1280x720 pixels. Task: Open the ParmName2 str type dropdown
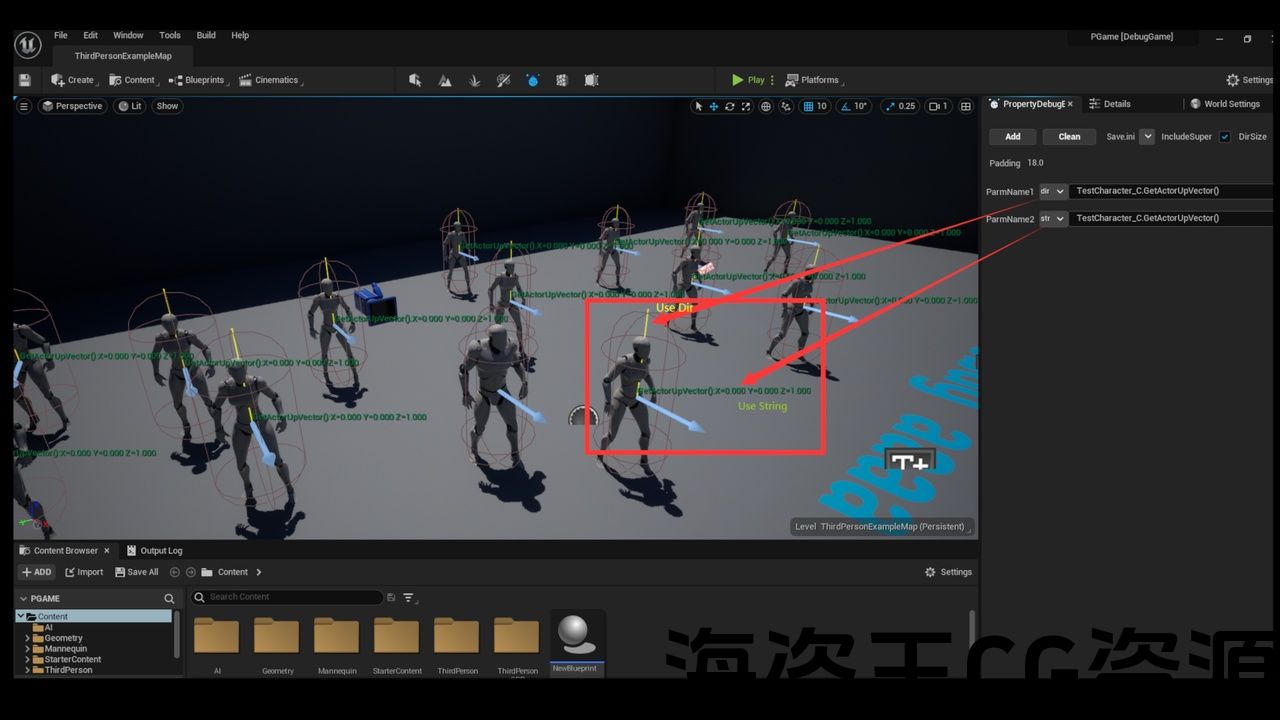pos(1053,218)
